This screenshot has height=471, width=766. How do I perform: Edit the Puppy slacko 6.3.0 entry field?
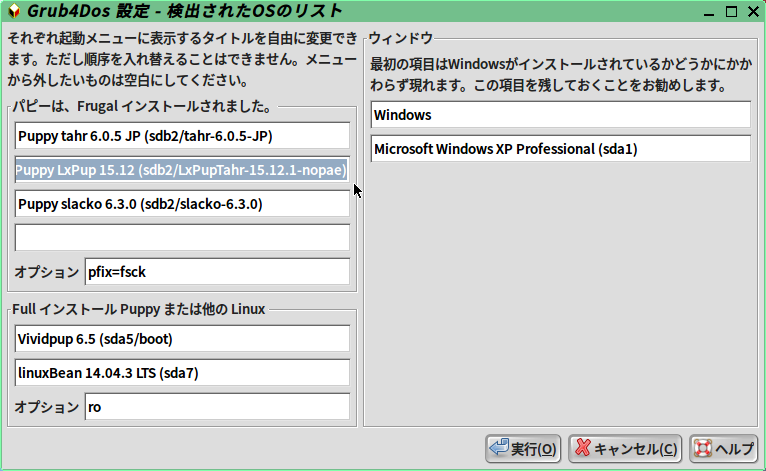pyautogui.click(x=182, y=204)
